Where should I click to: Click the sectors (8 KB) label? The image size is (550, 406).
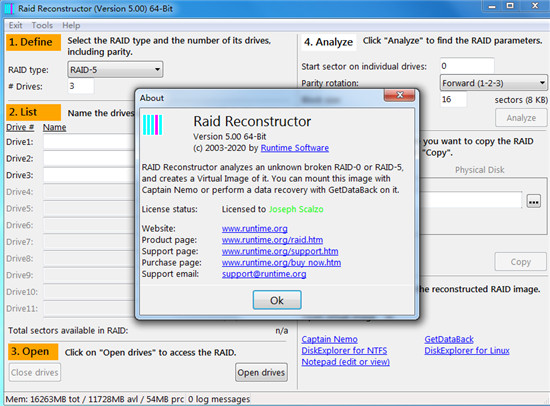coord(521,100)
